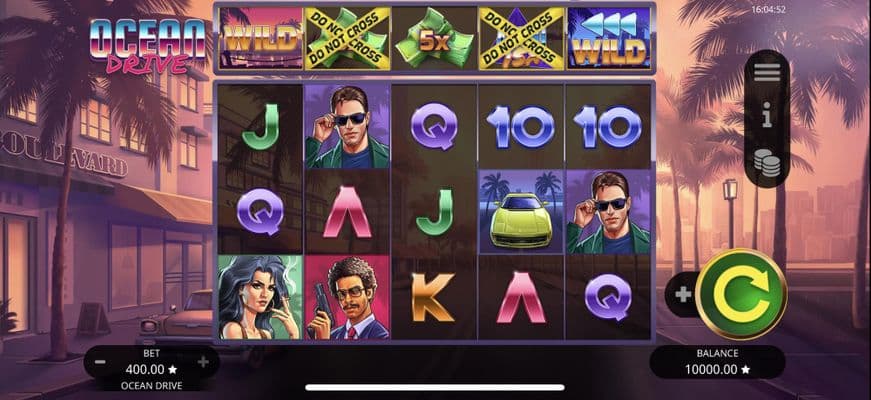Click the 5x cash multiplier tile

(x=434, y=38)
